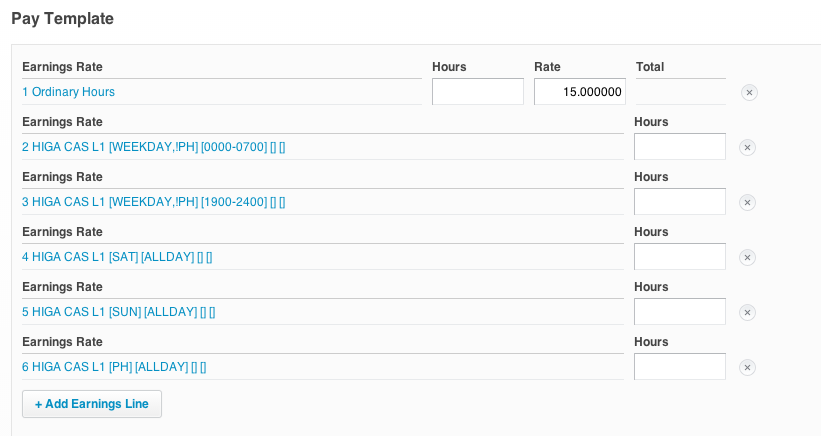
Task: Click Hours input for SUN ALLDAY line
Action: click(680, 312)
